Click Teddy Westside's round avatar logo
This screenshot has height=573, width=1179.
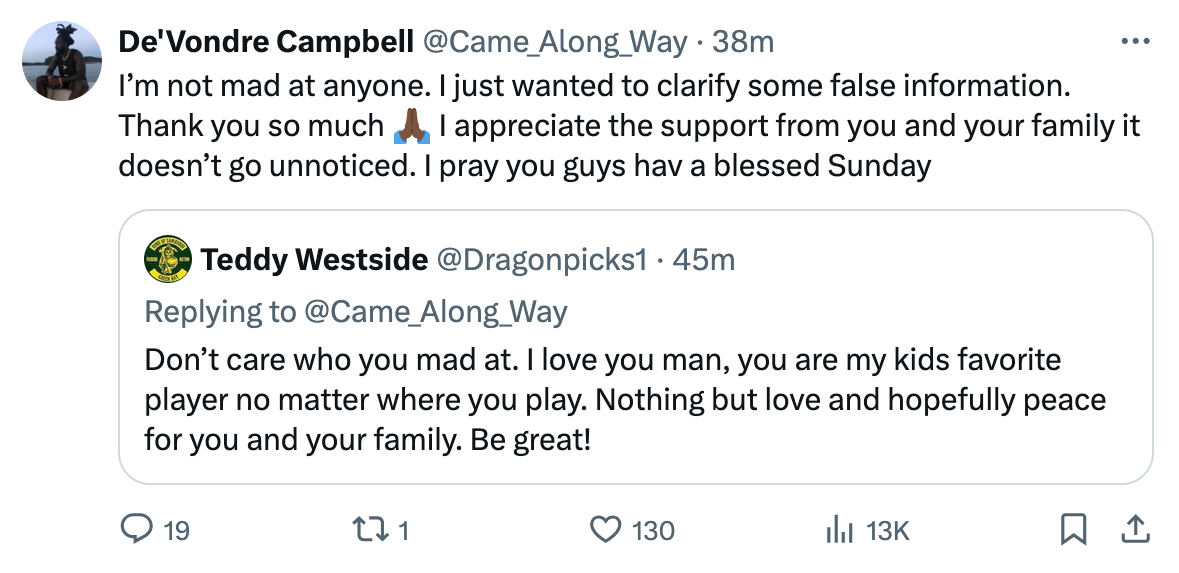coord(168,261)
